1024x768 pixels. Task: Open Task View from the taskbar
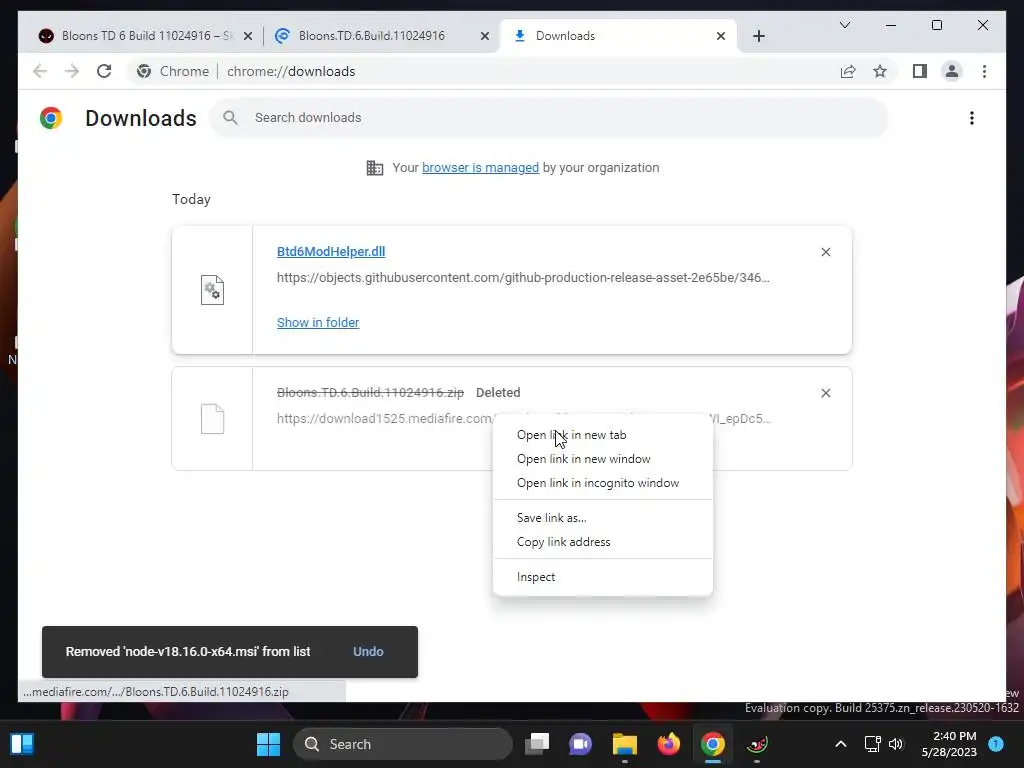tap(537, 744)
